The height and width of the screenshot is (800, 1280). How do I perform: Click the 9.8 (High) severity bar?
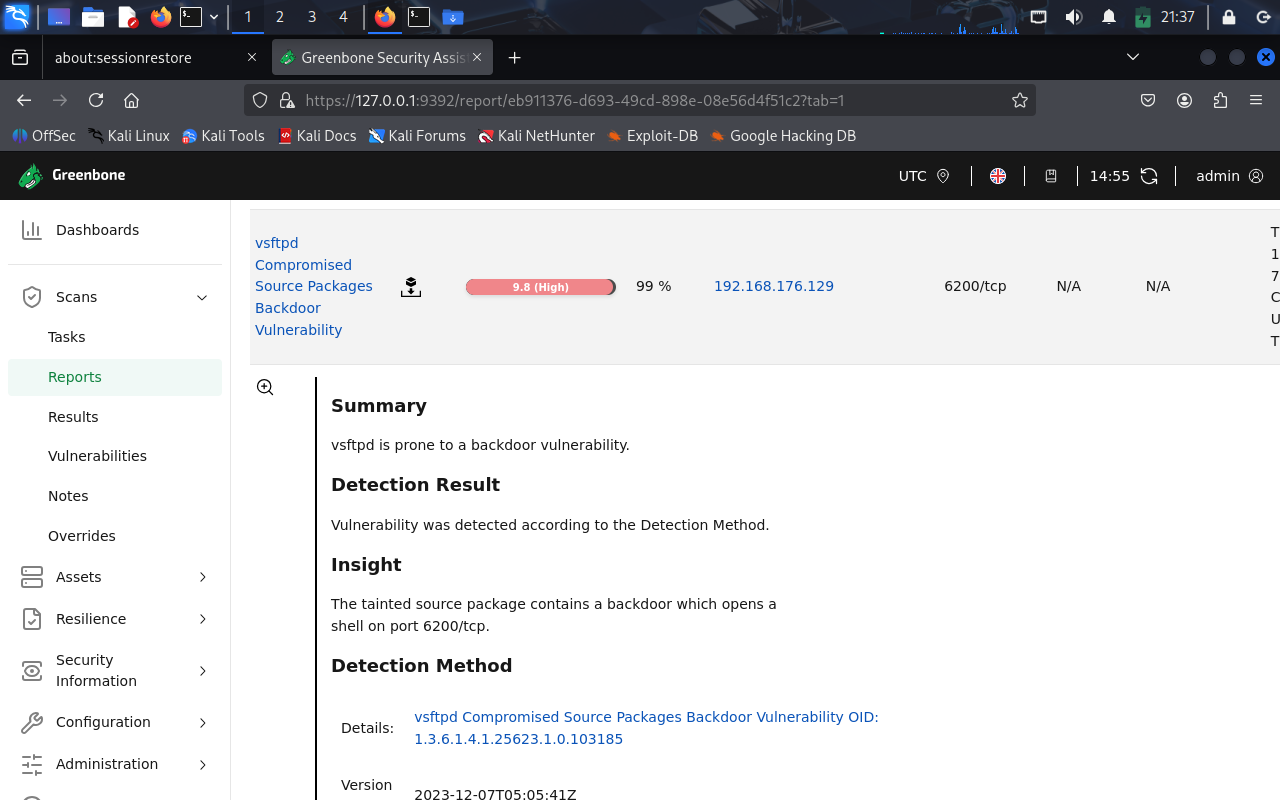pos(540,287)
